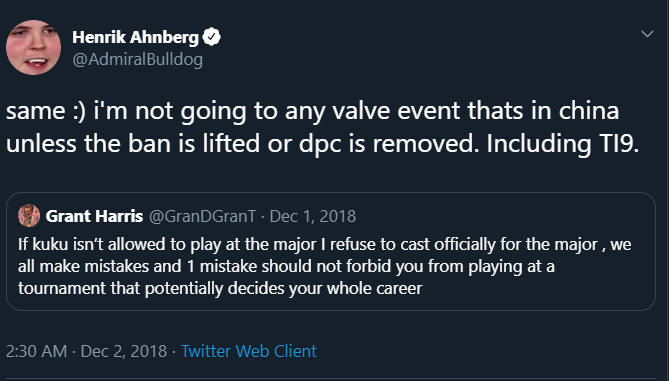Click tweet text 'unless the ban is lifted'
Viewport: 669px width, 381px height.
pos(133,143)
